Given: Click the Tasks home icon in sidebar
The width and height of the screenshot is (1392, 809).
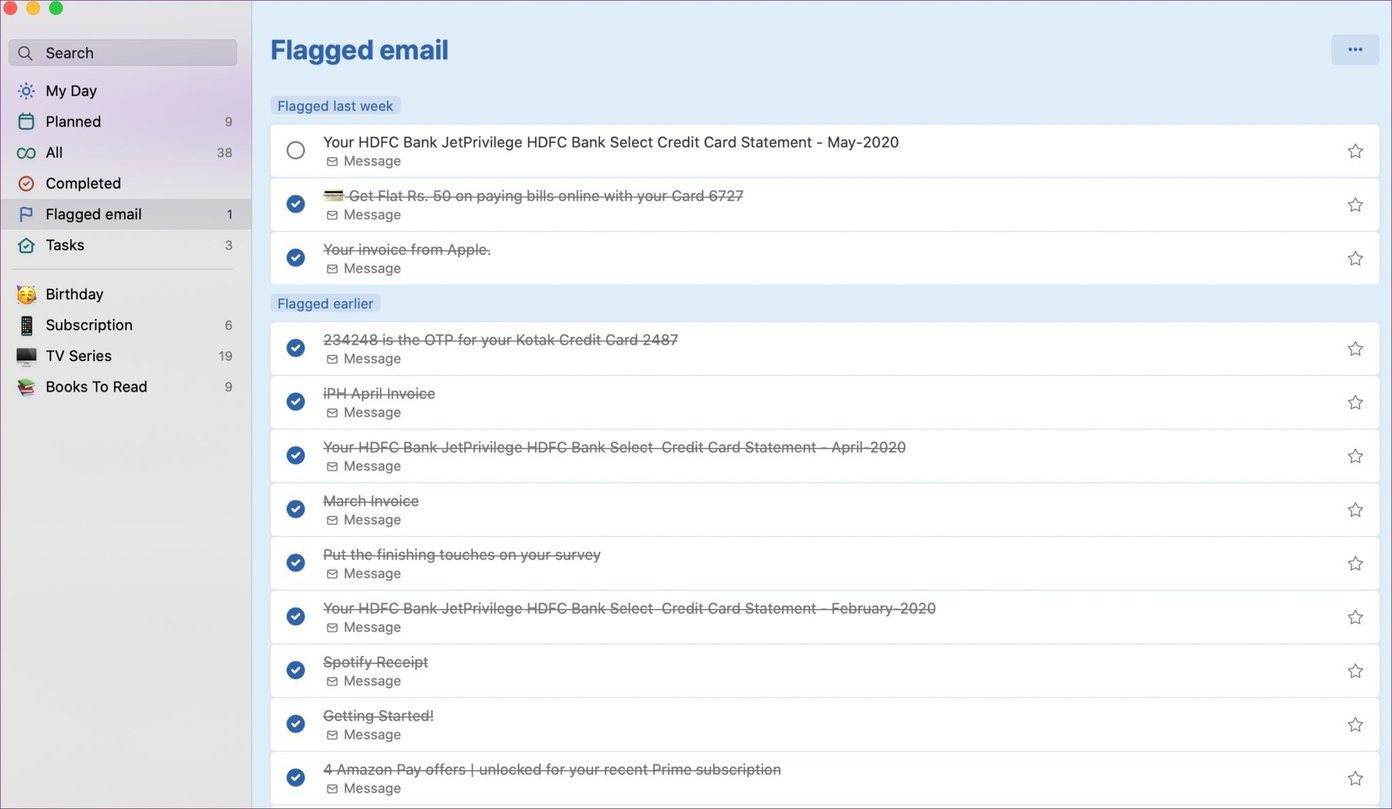Looking at the screenshot, I should 26,245.
